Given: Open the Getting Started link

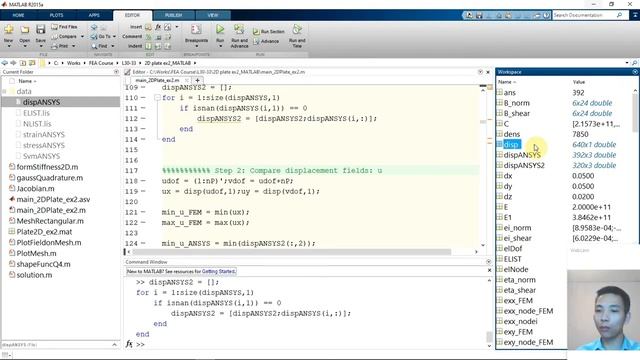Looking at the screenshot, I should [219, 271].
